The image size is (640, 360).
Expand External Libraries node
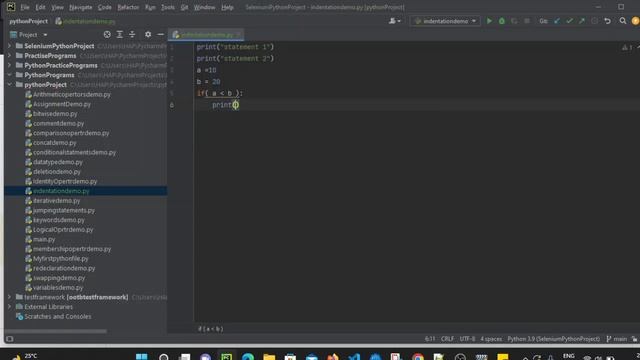pyautogui.click(x=9, y=307)
